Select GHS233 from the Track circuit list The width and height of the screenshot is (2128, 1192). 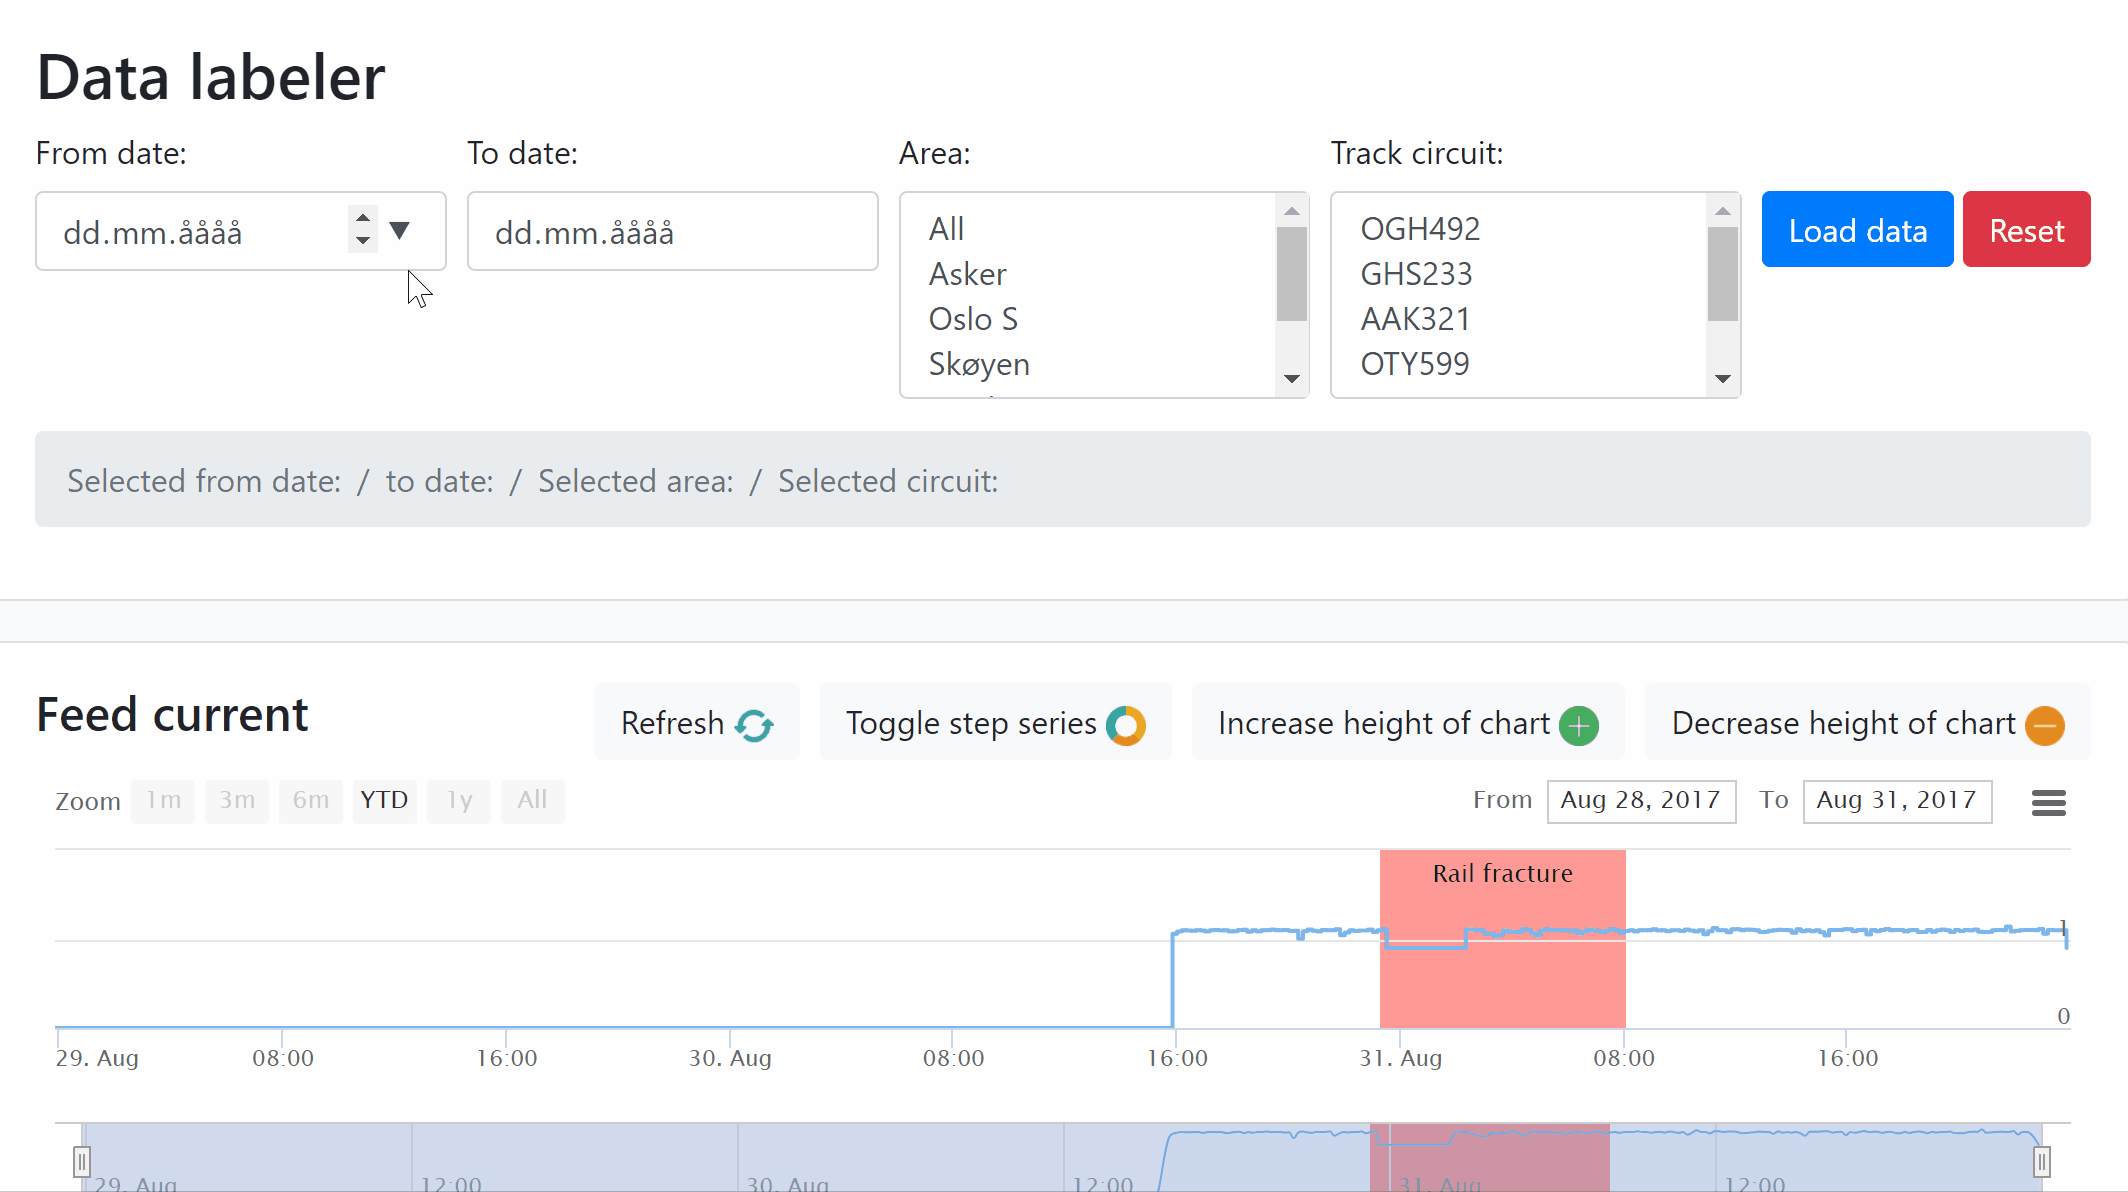[x=1415, y=273]
